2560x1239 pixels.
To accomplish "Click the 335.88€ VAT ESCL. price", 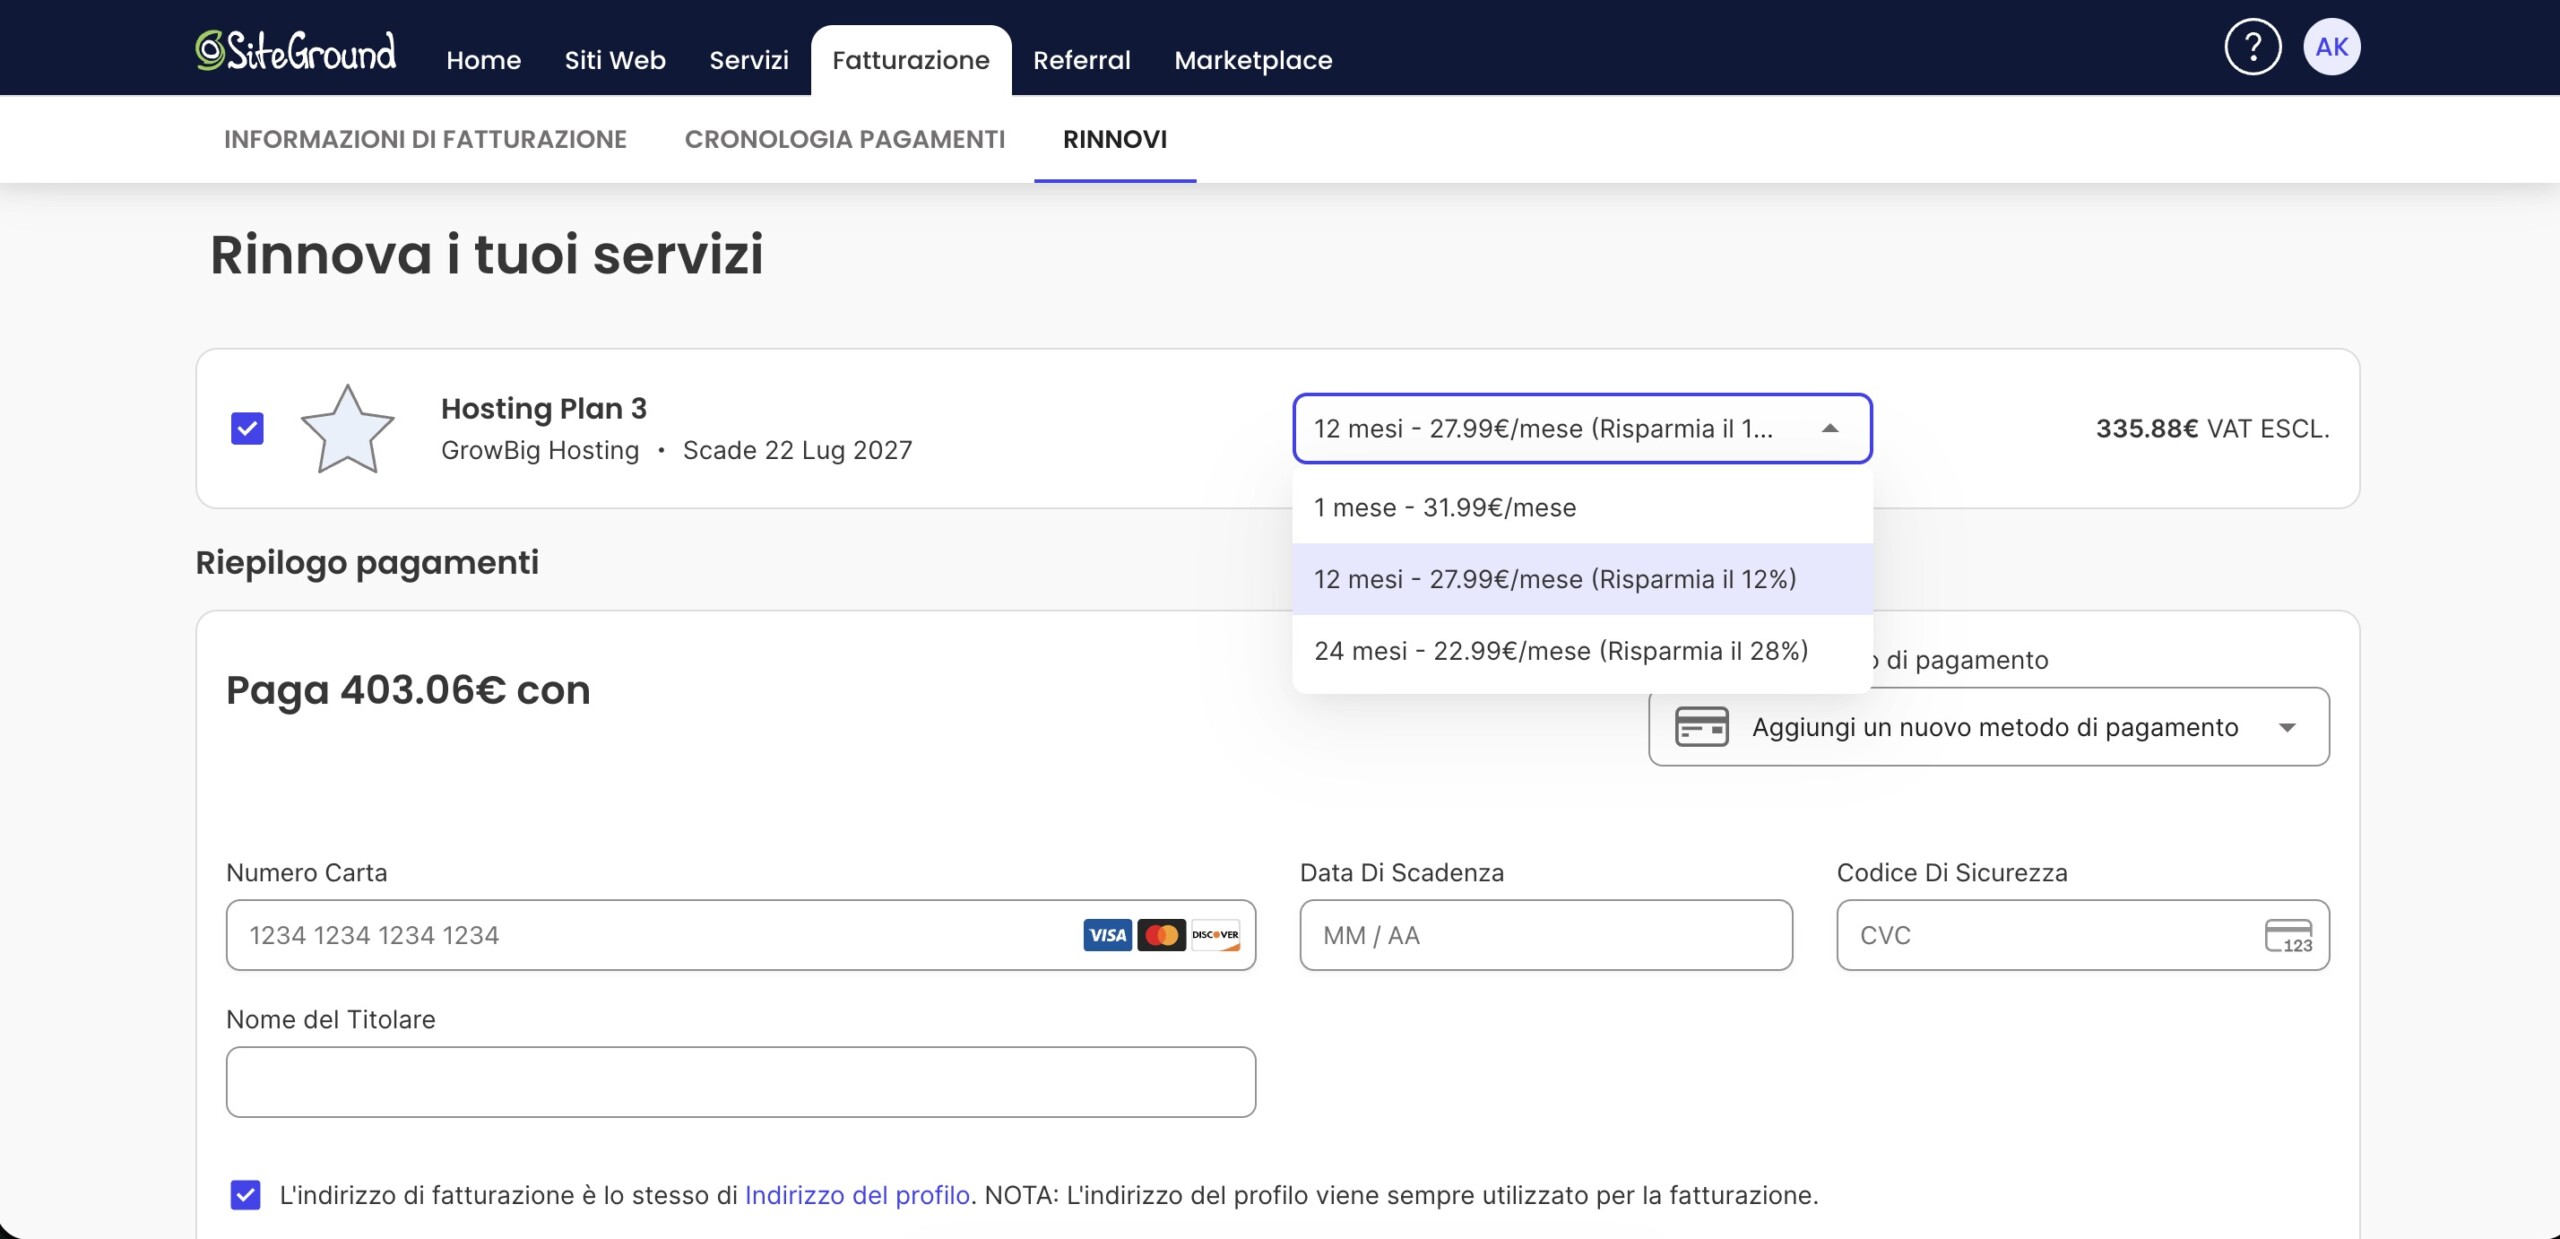I will [x=2212, y=428].
